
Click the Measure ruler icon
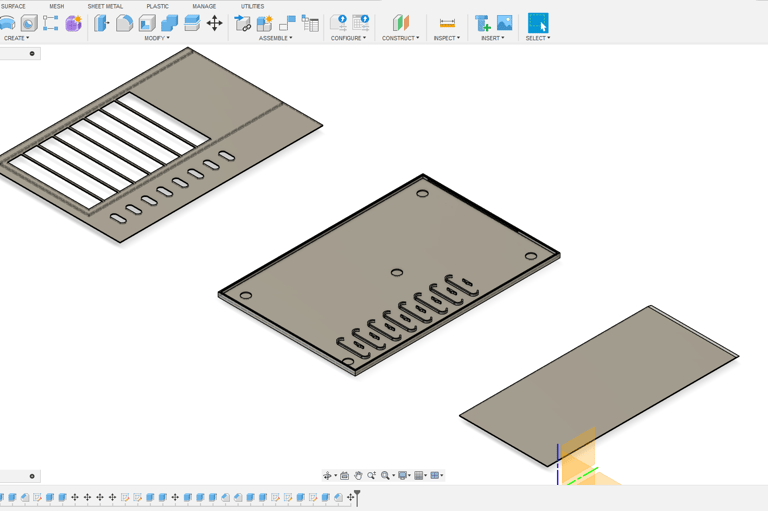coord(447,22)
